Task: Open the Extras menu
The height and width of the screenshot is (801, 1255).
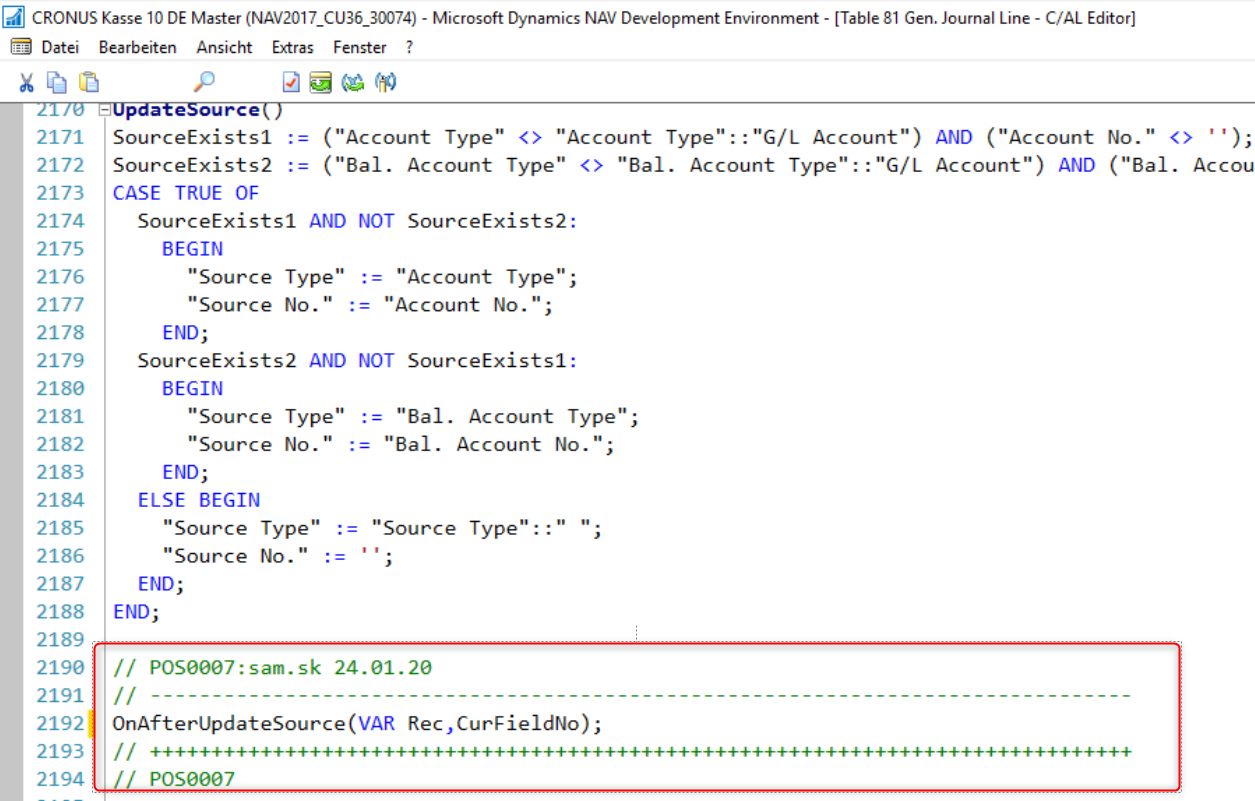Action: (x=292, y=46)
